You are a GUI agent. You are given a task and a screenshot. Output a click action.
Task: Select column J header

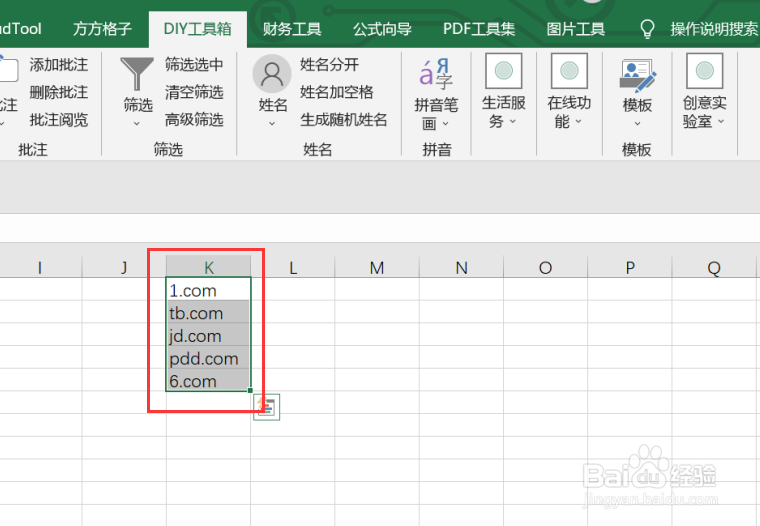(124, 267)
